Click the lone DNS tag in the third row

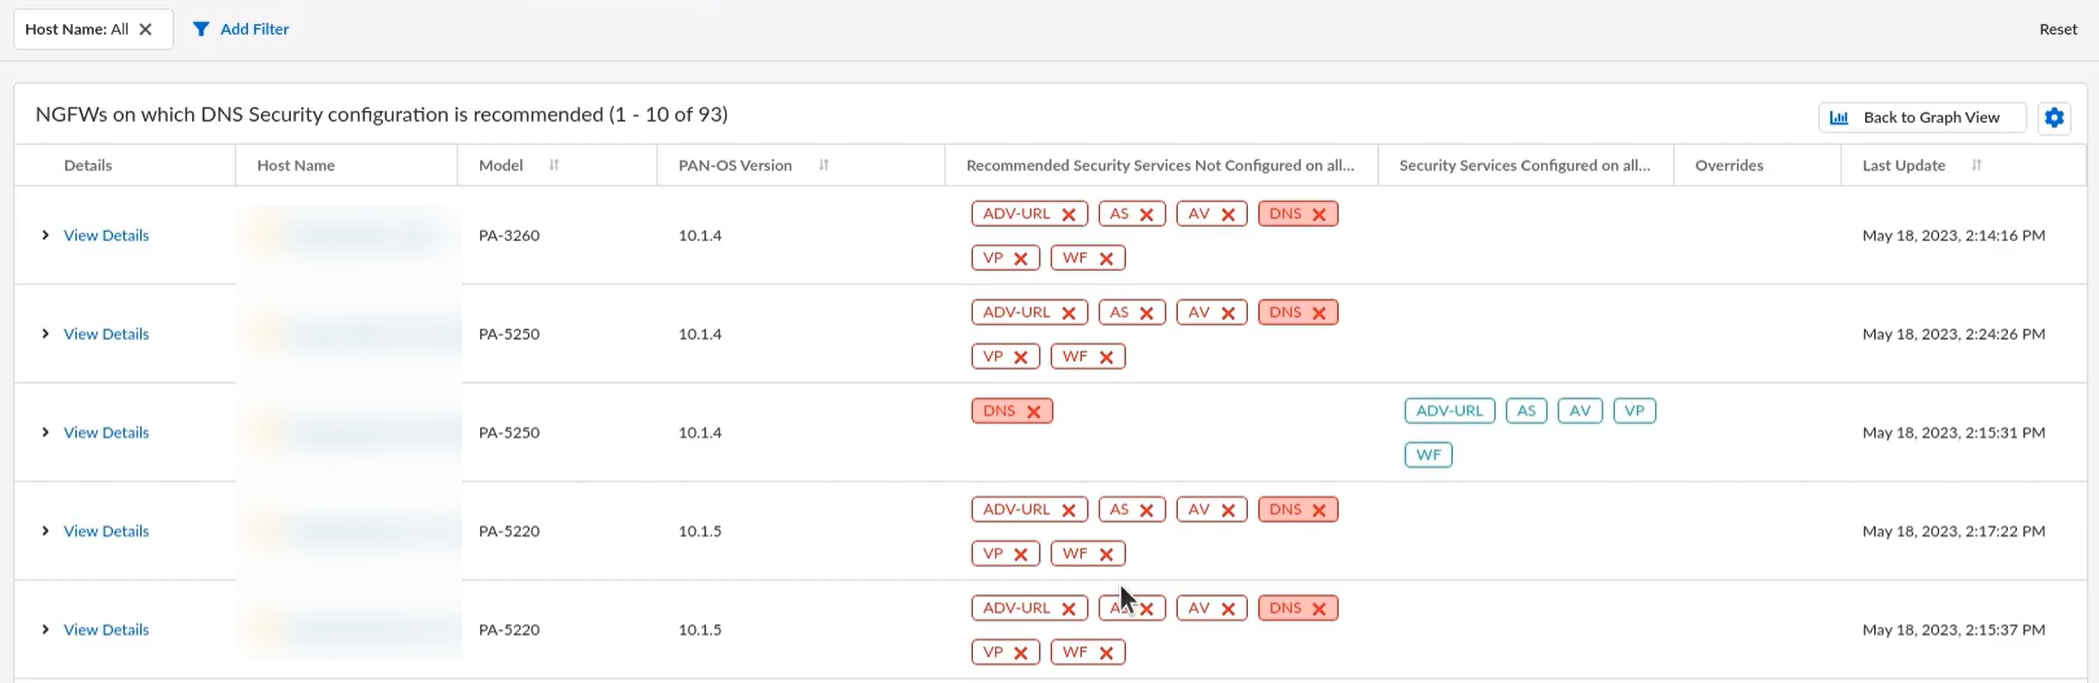pos(1011,411)
